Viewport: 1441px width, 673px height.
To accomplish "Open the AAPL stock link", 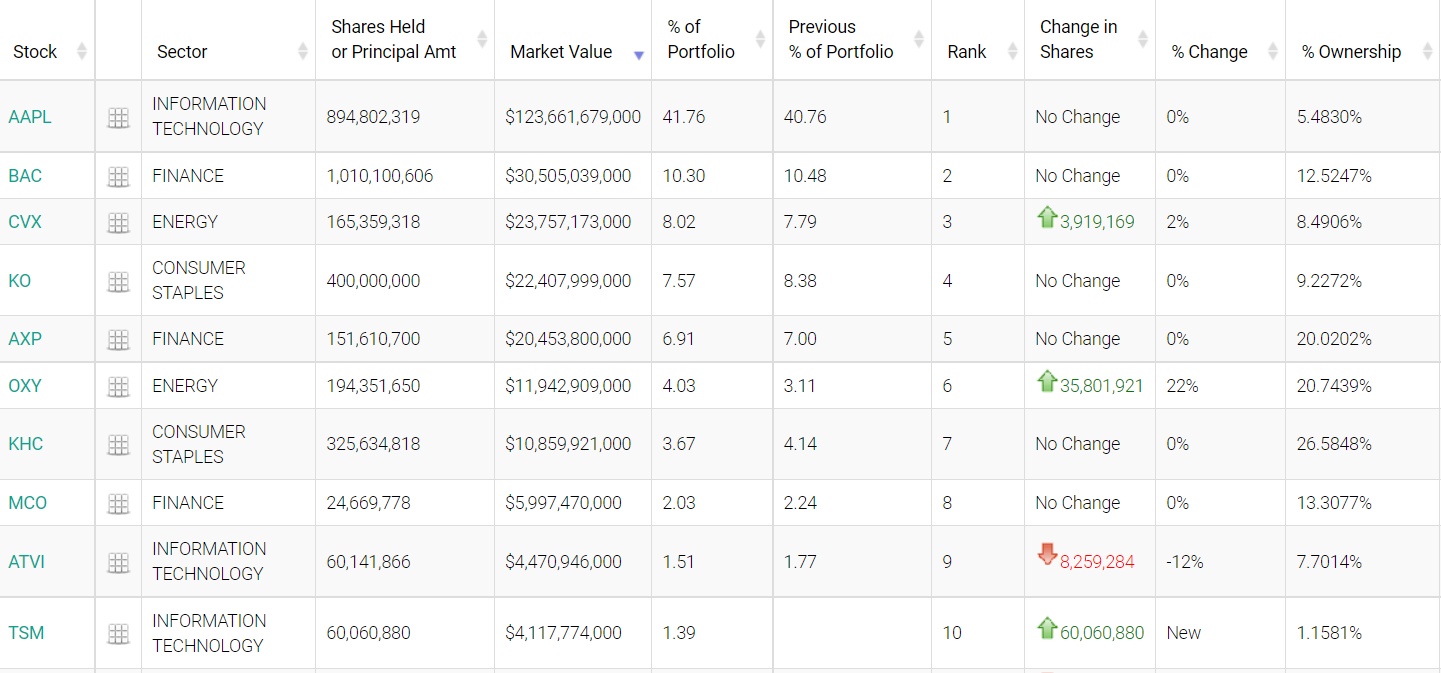I will (x=30, y=117).
